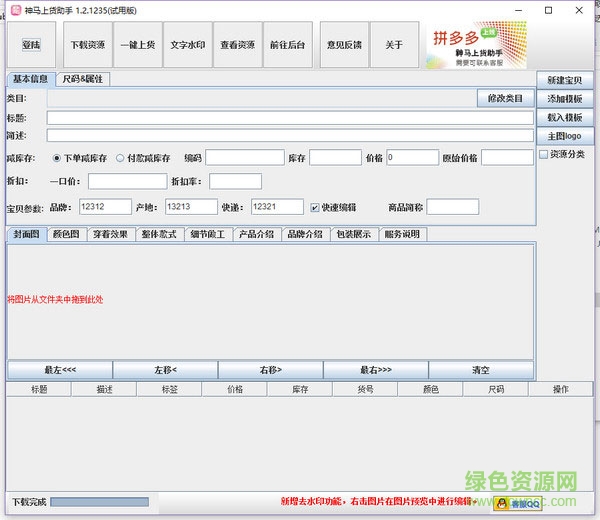This screenshot has width=600, height=520.
Task: Select the 细节做工 tab
Action: coord(208,234)
